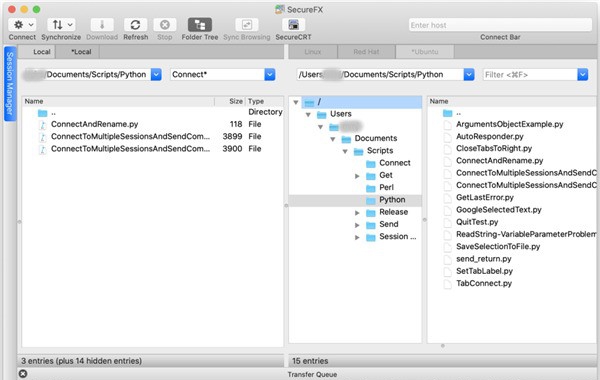The width and height of the screenshot is (600, 380).
Task: Collapse the Scripts tree node
Action: tap(345, 151)
